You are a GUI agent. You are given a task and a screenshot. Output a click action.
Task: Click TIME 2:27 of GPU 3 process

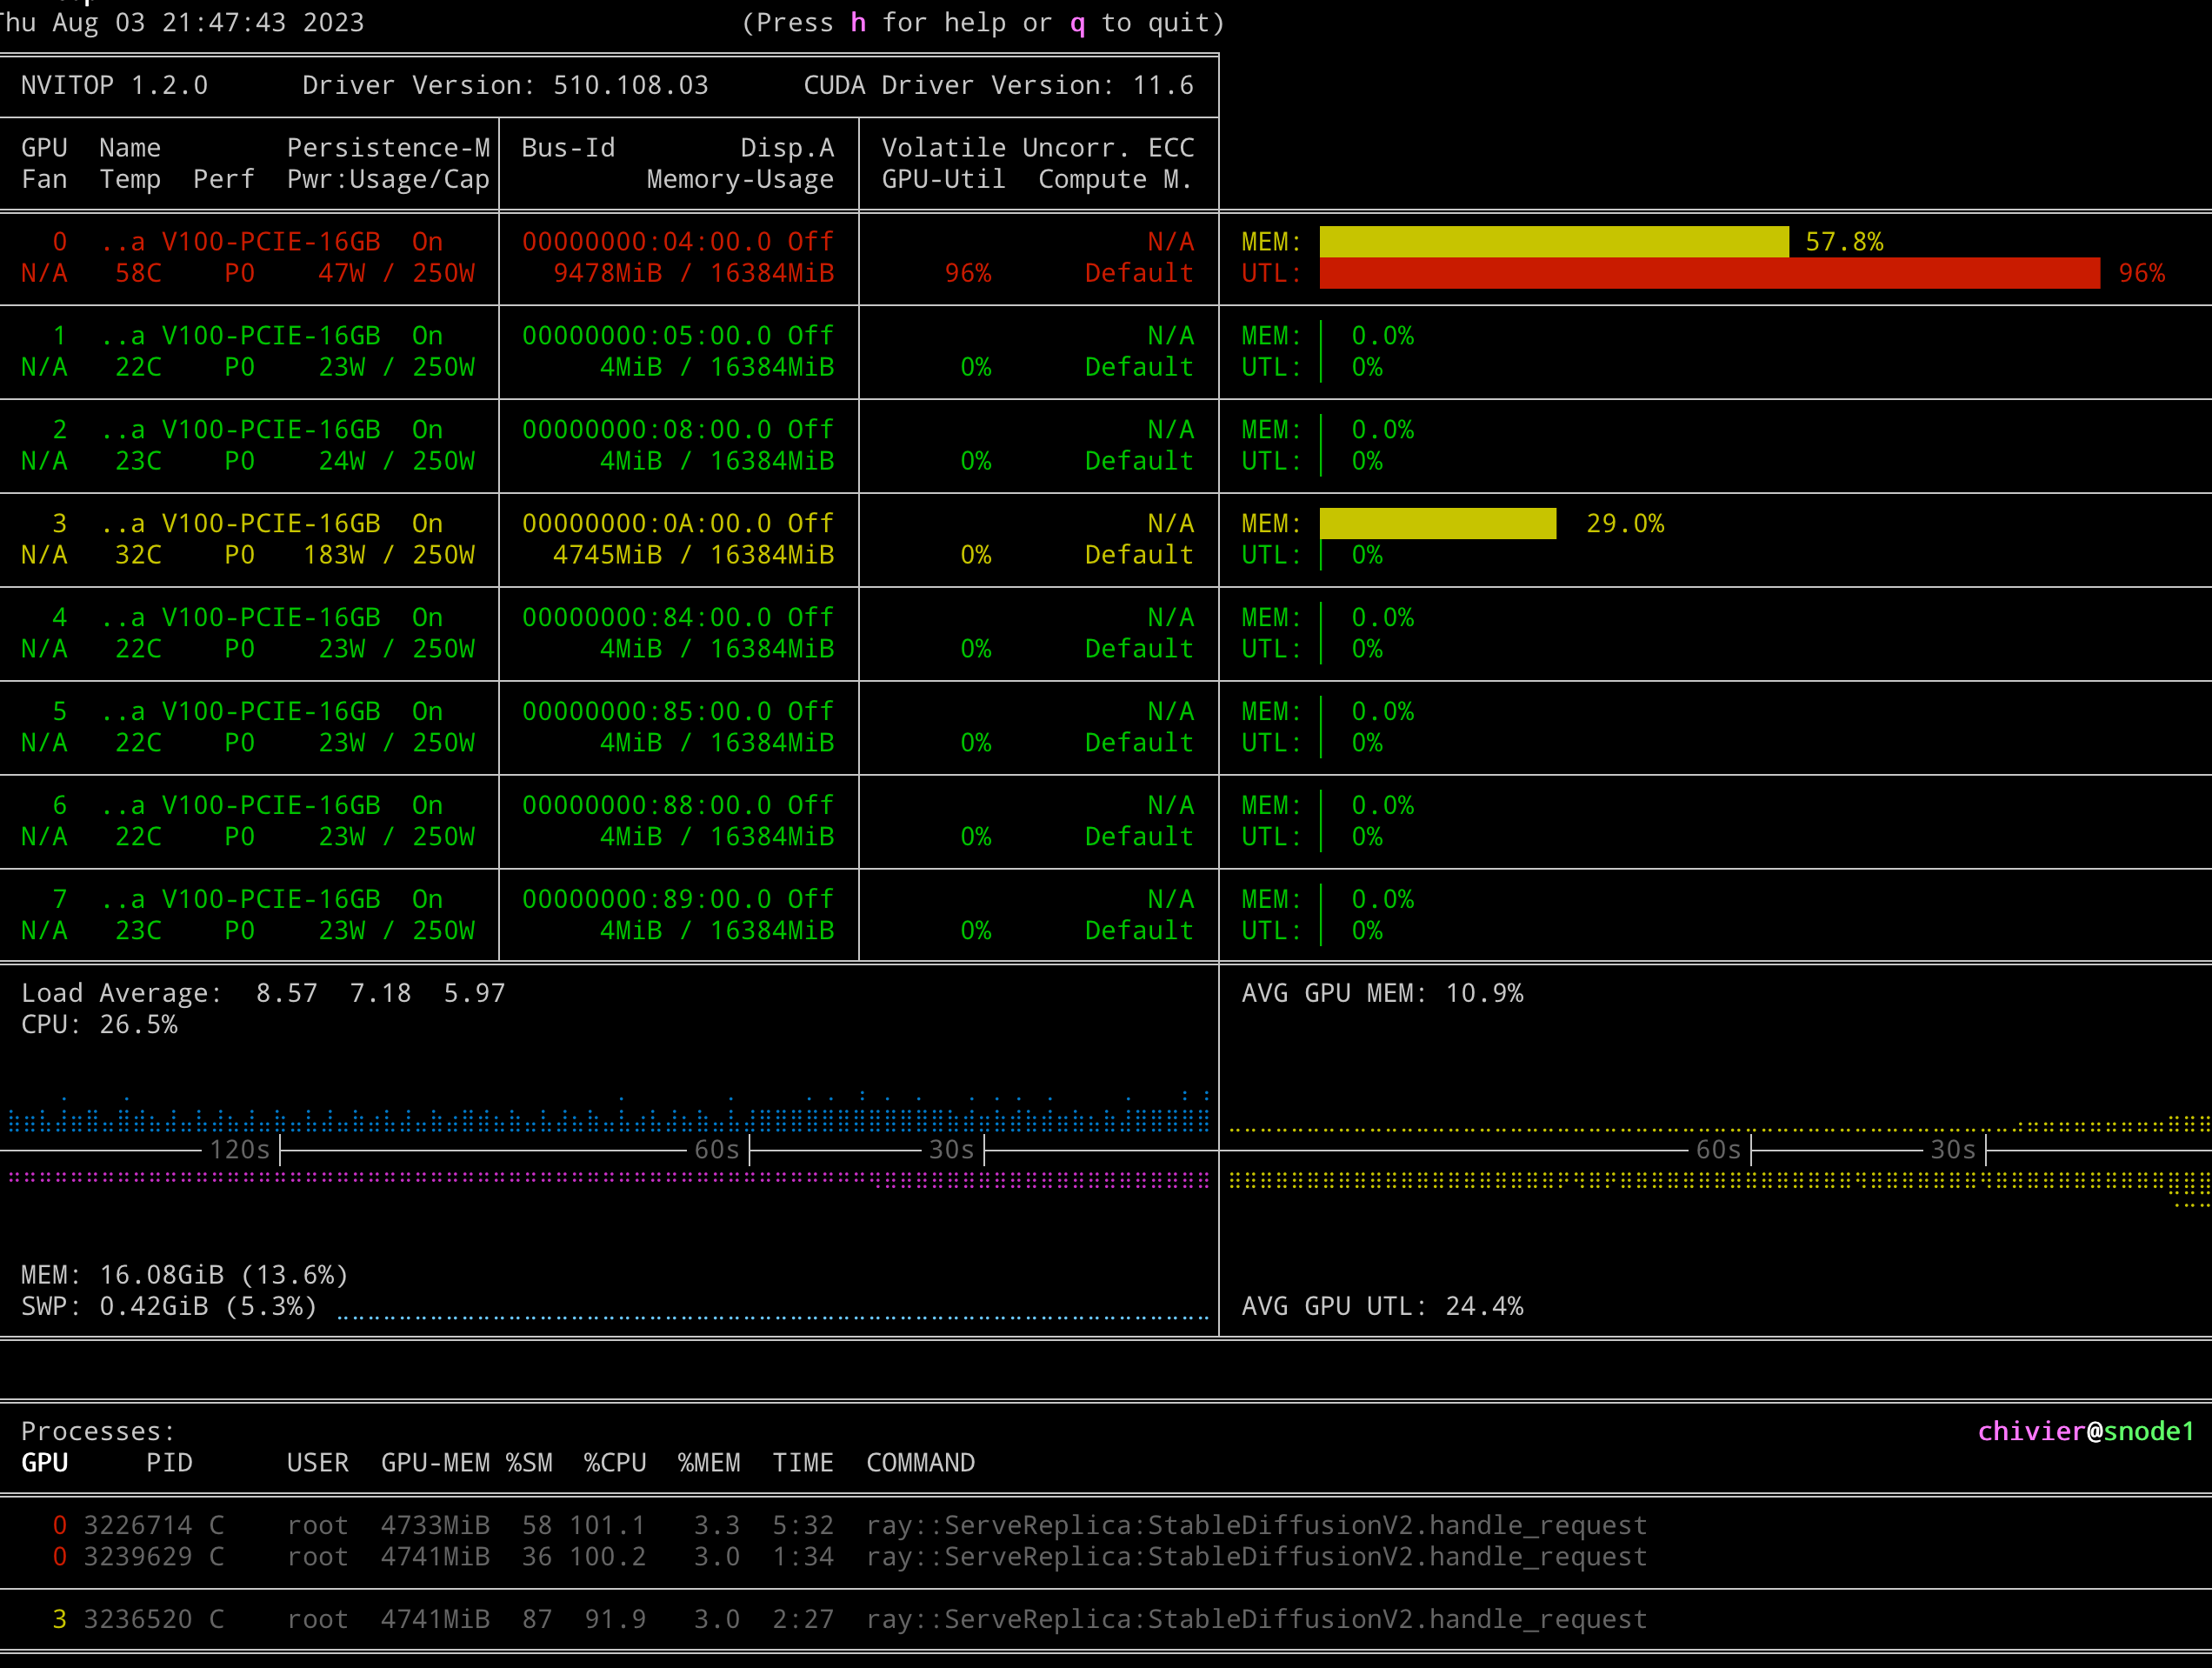click(x=803, y=1619)
